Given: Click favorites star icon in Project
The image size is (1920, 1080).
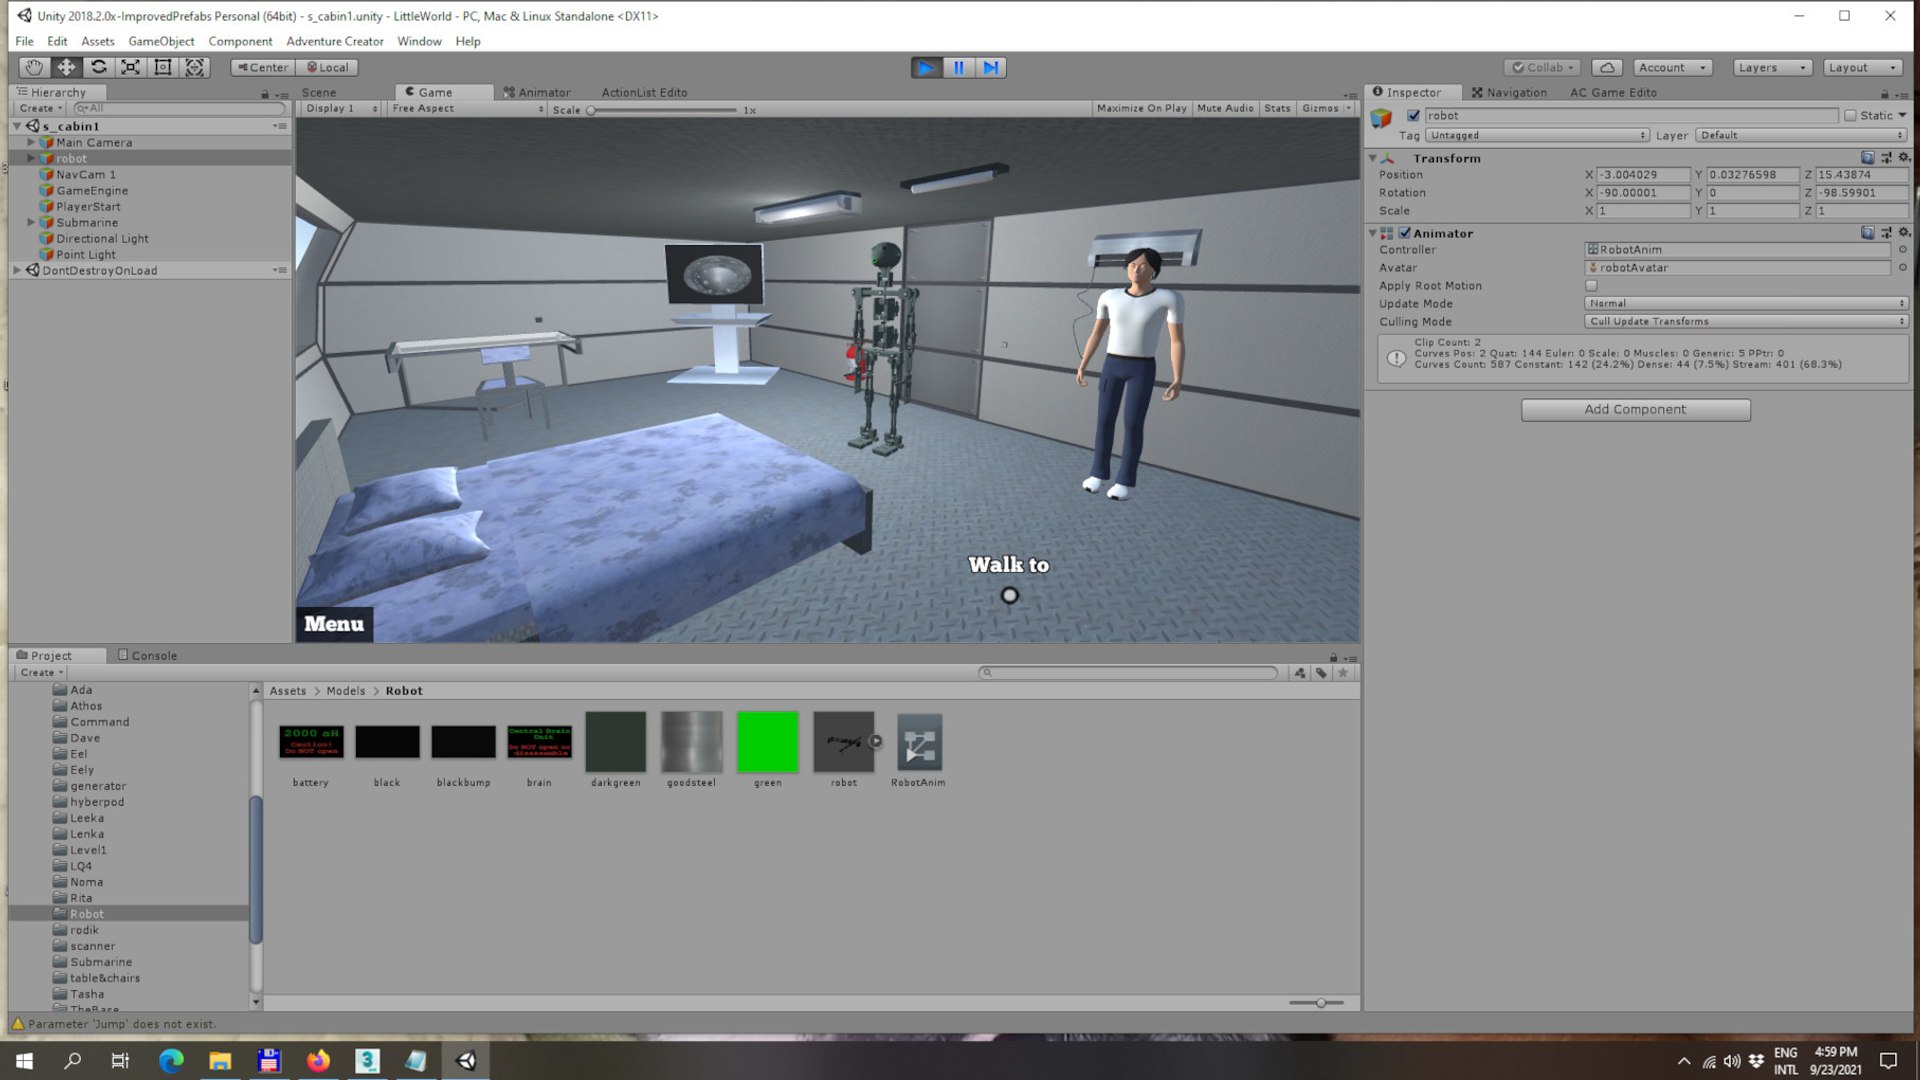Looking at the screenshot, I should click(1343, 673).
